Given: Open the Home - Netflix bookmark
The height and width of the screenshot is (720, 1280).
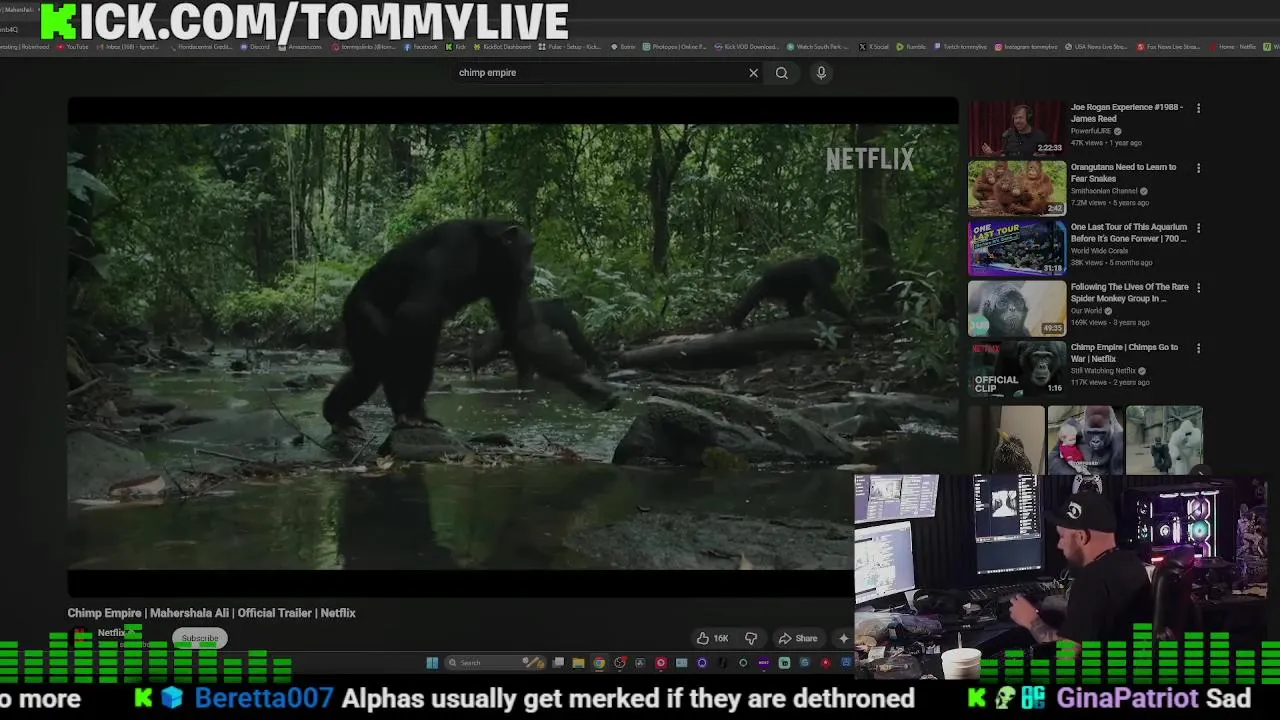Looking at the screenshot, I should coord(1233,47).
